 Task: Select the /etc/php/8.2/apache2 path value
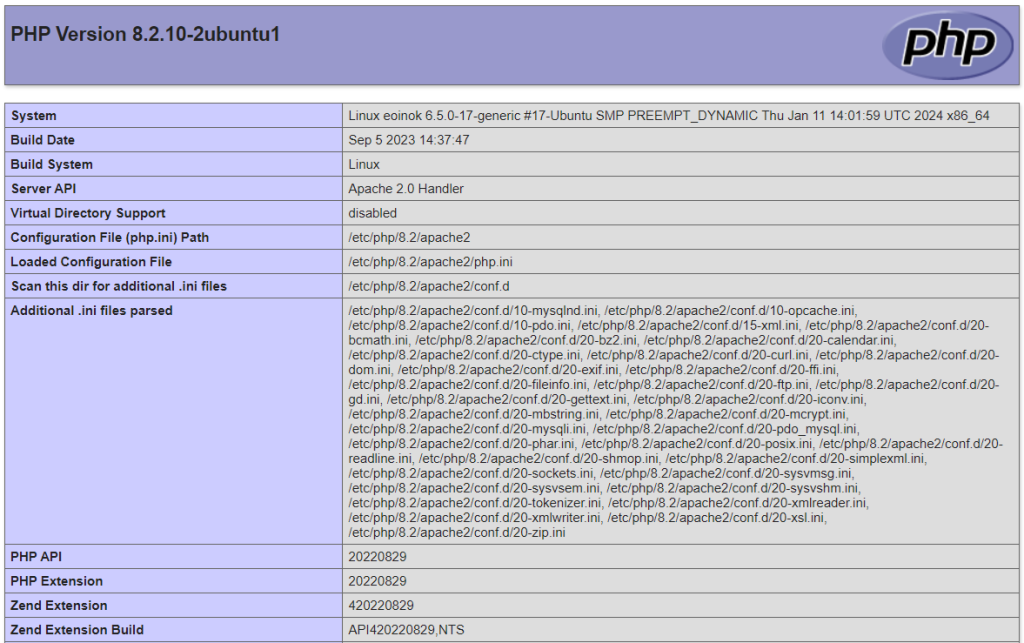pyautogui.click(x=409, y=238)
